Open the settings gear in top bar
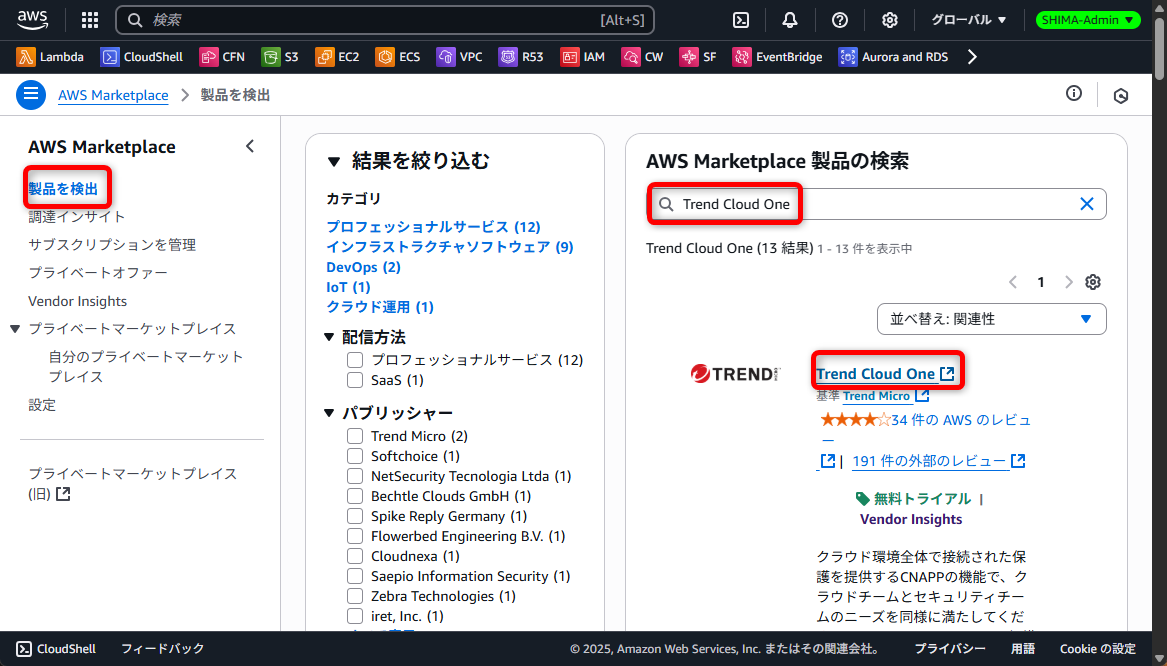The height and width of the screenshot is (666, 1167). click(889, 20)
